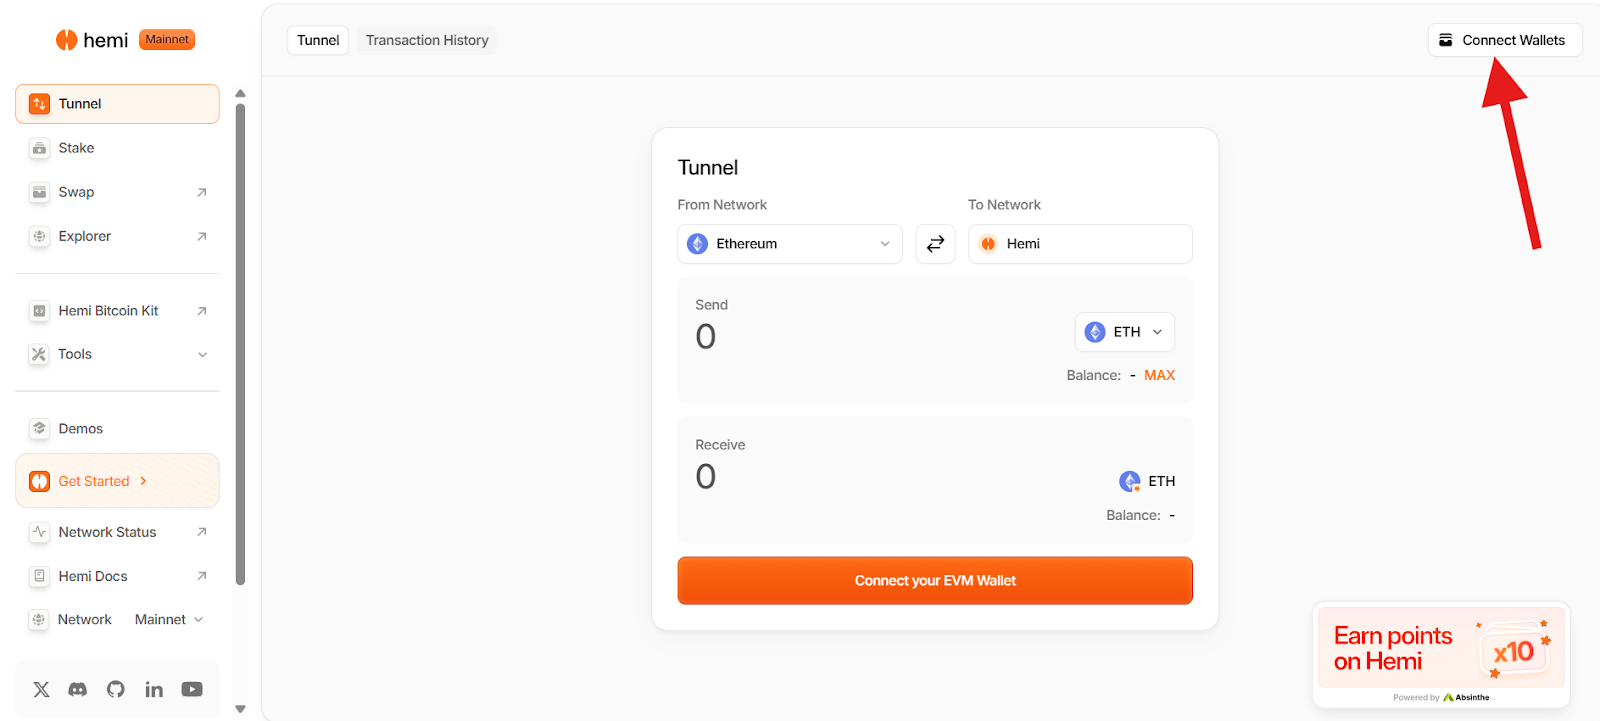The height and width of the screenshot is (721, 1600).
Task: Click the external-link arrow beside Hemi Docs
Action: [201, 576]
